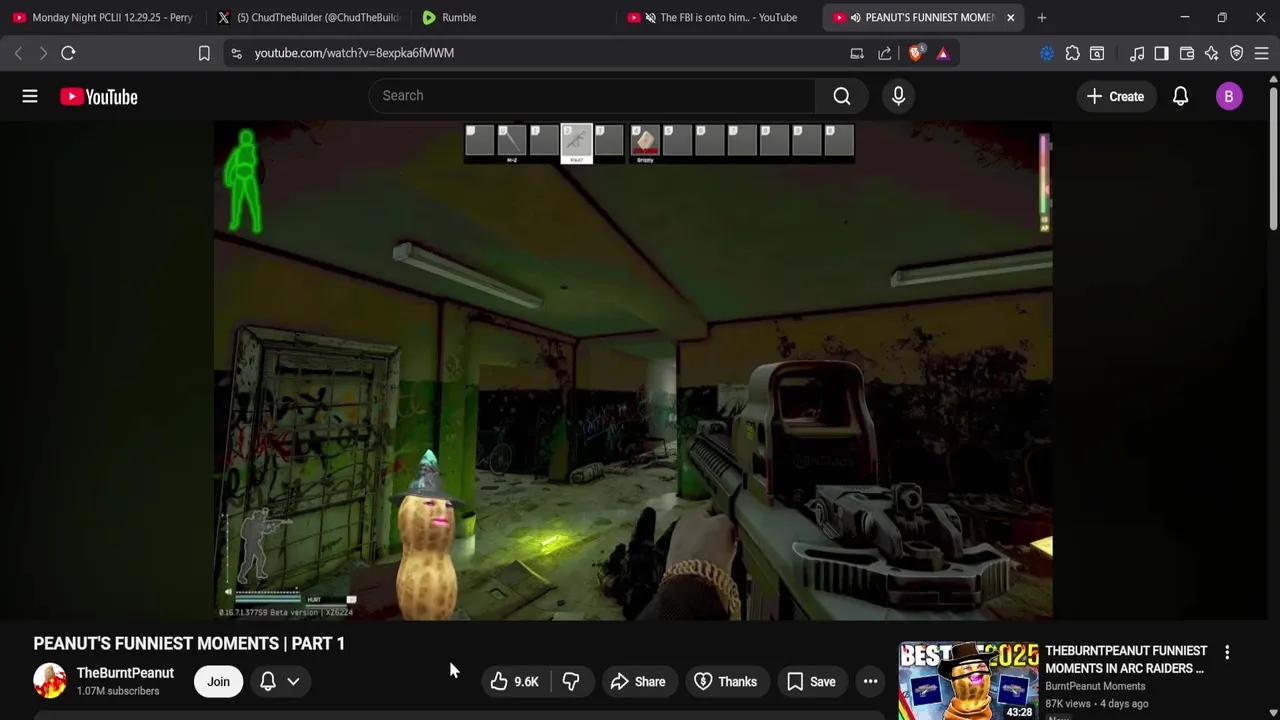Image resolution: width=1280 pixels, height=720 pixels.
Task: Open the tab search toolbar icon
Action: click(x=1097, y=53)
